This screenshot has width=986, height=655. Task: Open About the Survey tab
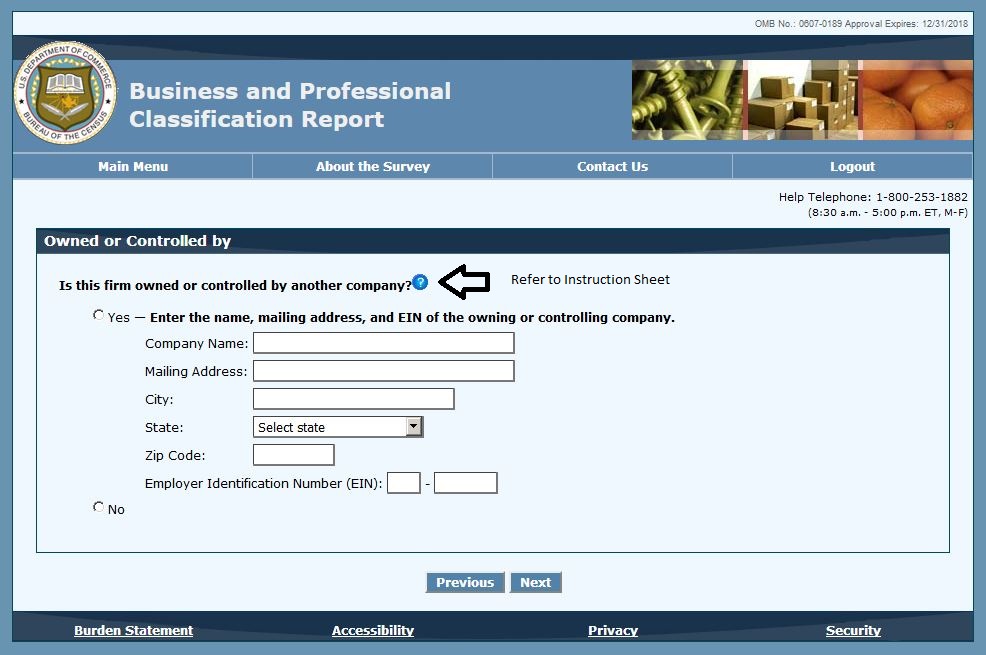tap(373, 167)
